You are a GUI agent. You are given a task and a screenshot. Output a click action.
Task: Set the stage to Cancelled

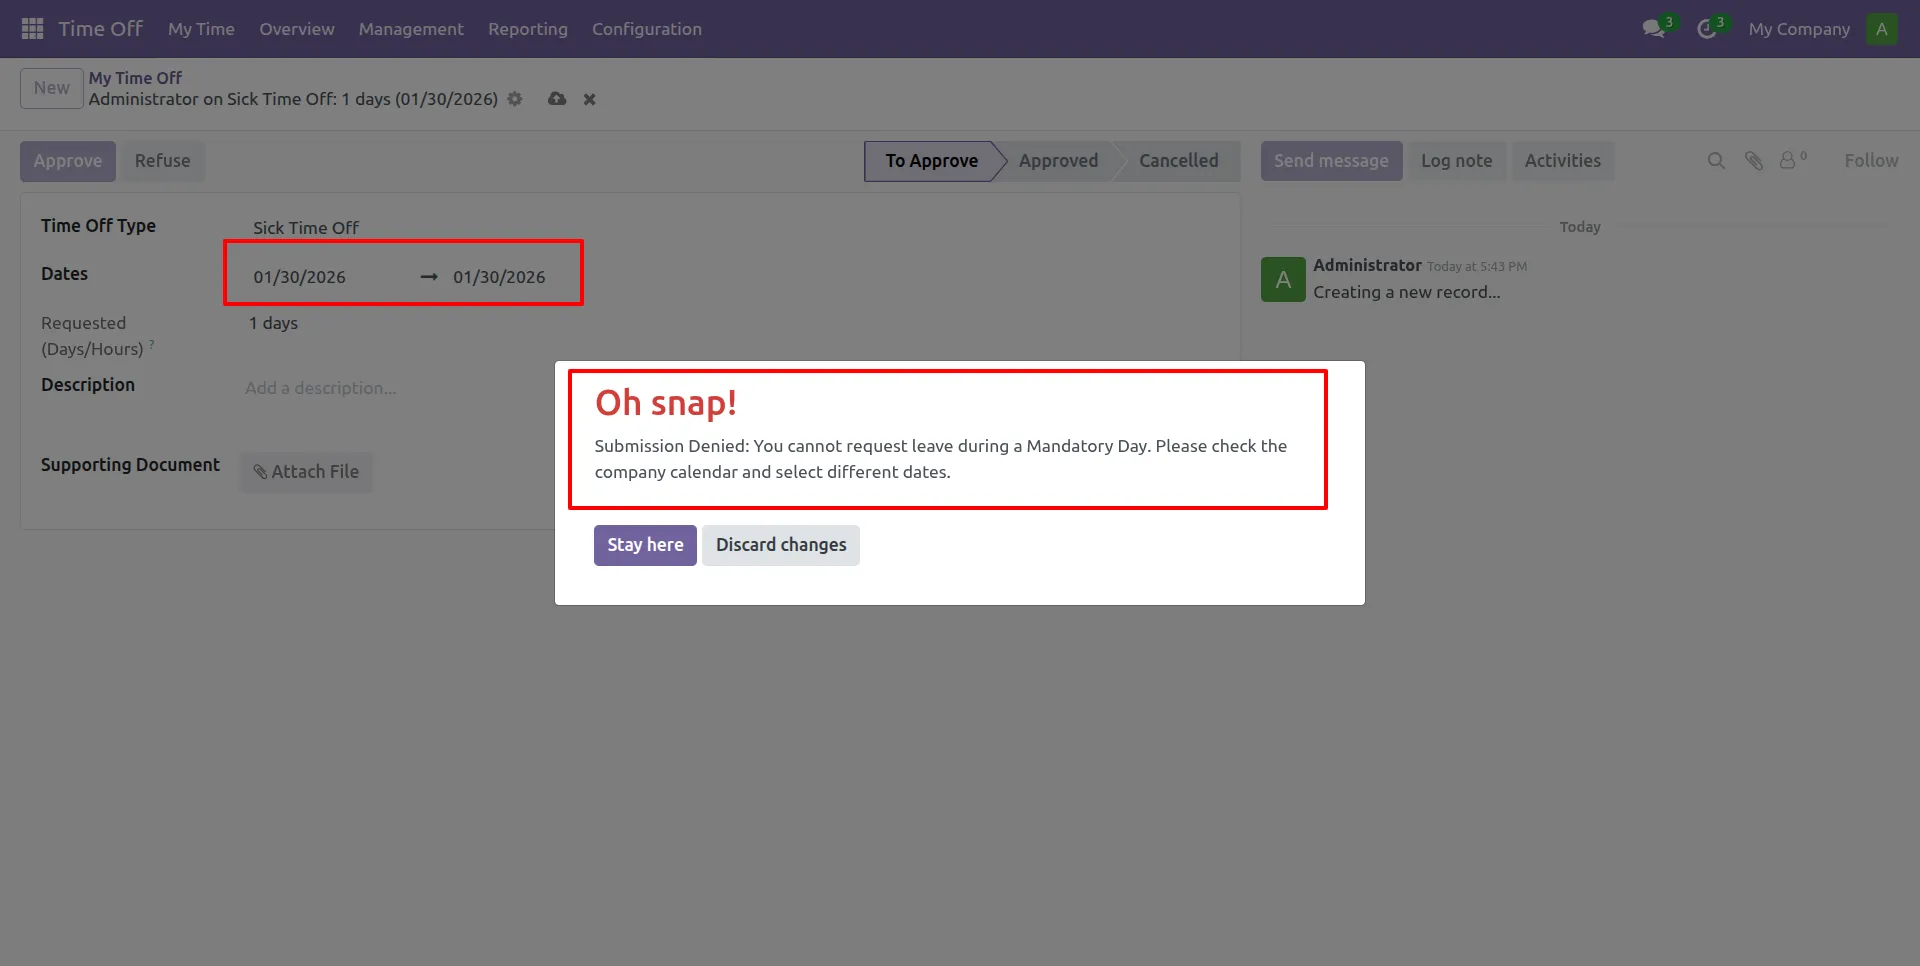pyautogui.click(x=1179, y=160)
